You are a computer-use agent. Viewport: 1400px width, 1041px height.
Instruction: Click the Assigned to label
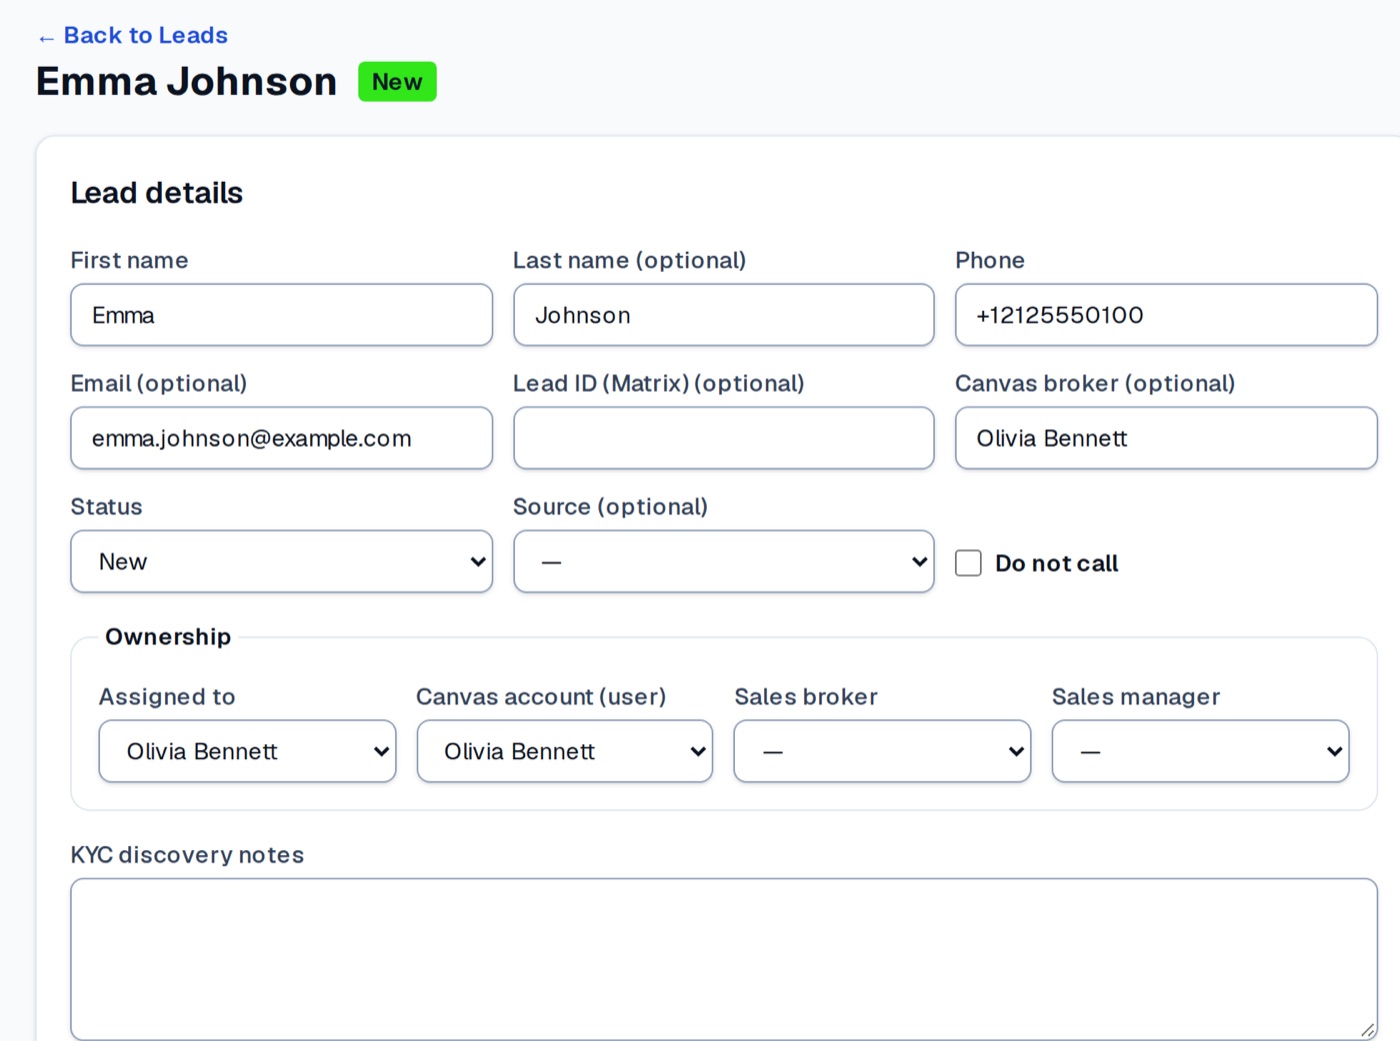coord(167,697)
